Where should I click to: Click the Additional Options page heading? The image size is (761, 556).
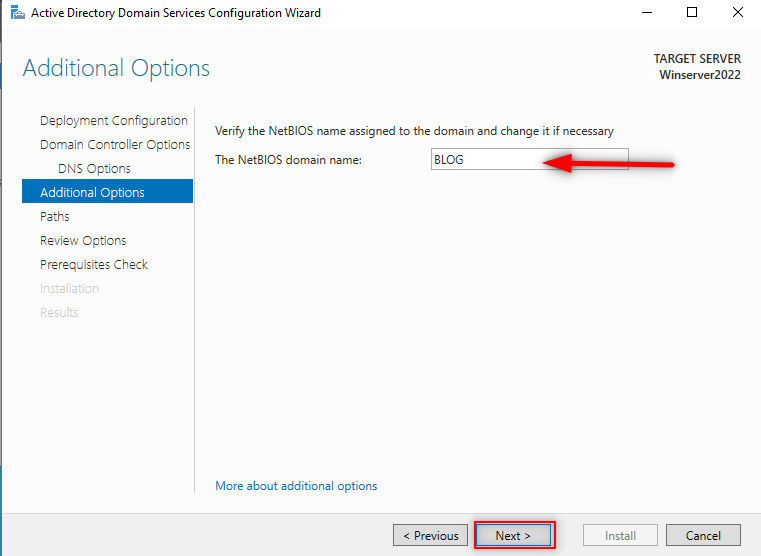click(x=116, y=69)
